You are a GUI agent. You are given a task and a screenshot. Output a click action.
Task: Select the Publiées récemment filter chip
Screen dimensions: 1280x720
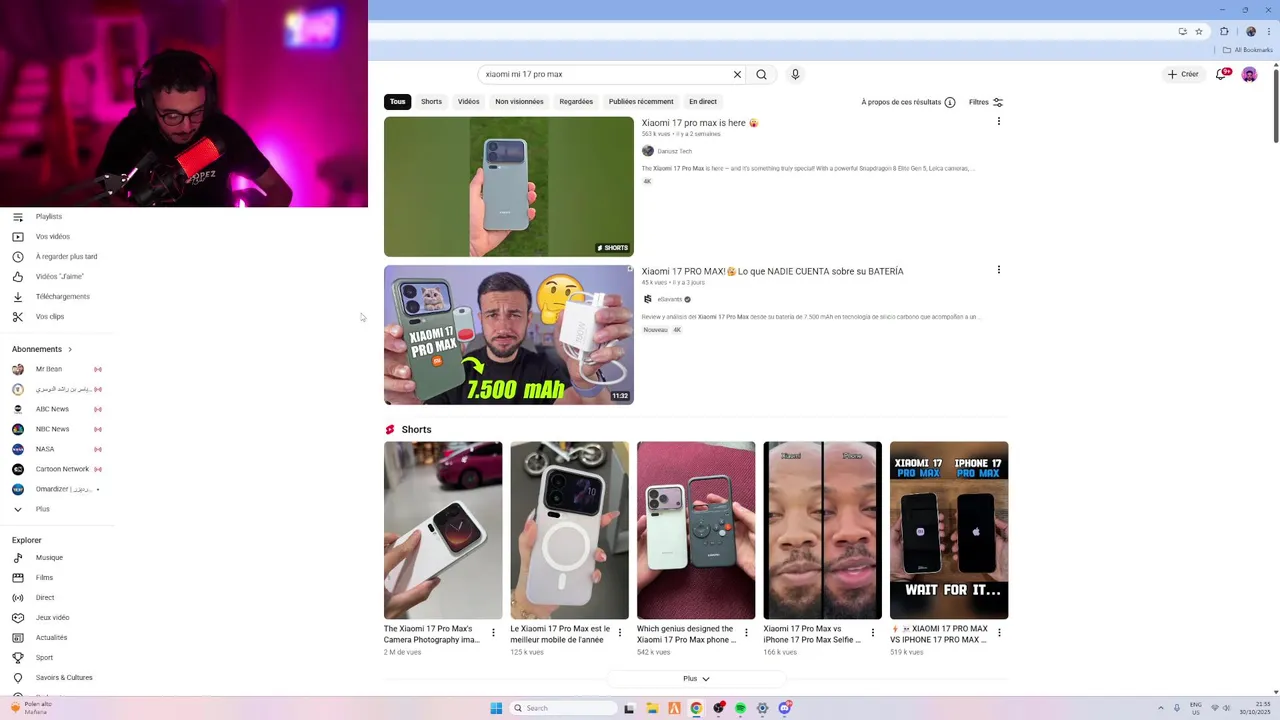point(641,101)
